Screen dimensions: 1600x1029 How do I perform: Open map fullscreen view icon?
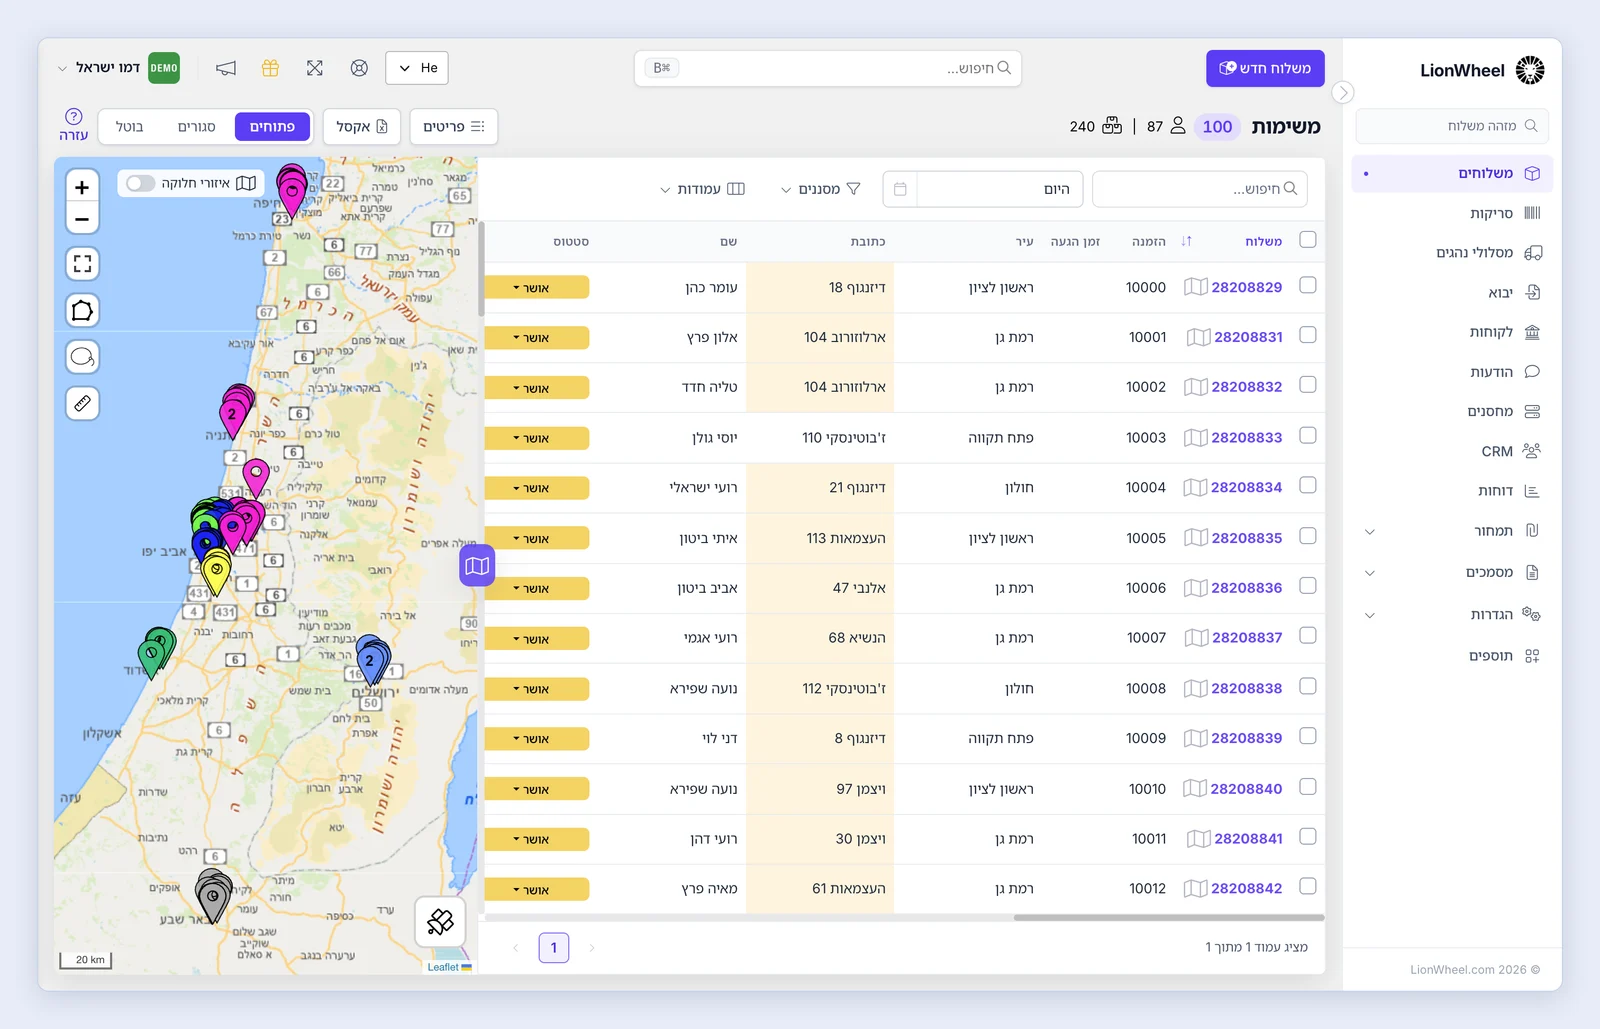click(82, 264)
